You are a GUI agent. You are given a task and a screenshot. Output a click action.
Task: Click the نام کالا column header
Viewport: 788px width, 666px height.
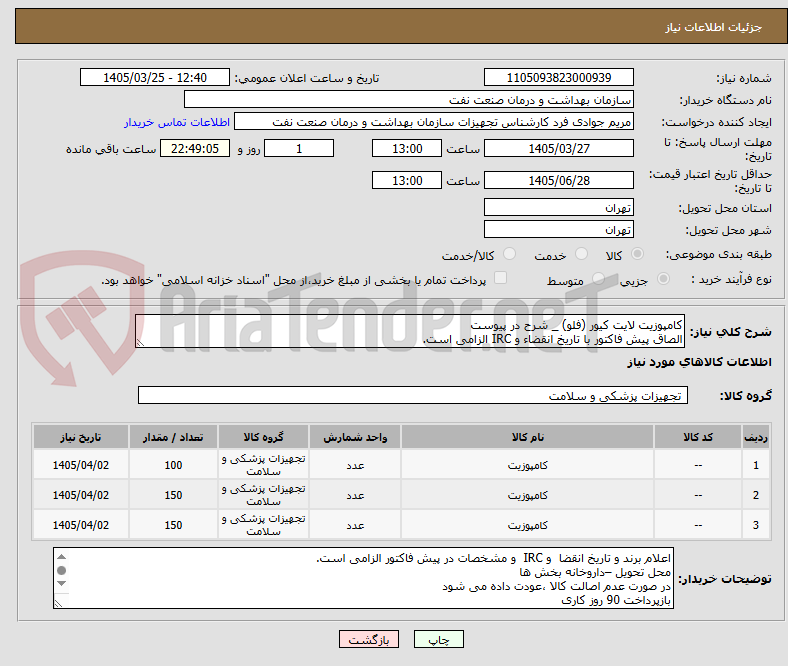527,437
